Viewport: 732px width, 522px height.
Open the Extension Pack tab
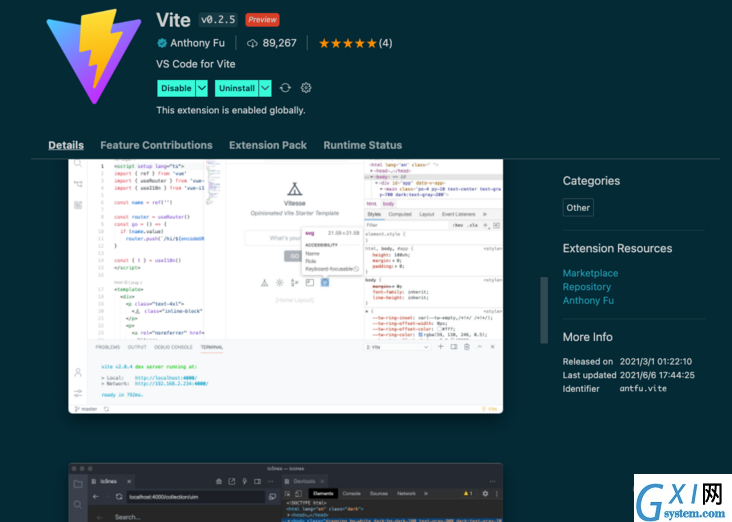tap(268, 145)
